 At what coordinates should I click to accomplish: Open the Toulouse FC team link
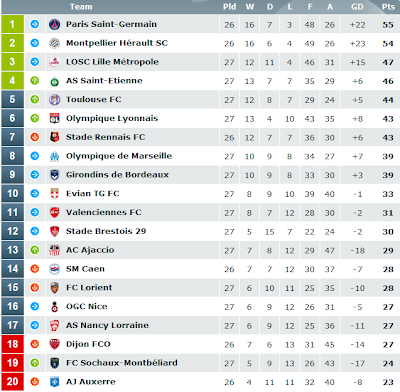coord(94,99)
